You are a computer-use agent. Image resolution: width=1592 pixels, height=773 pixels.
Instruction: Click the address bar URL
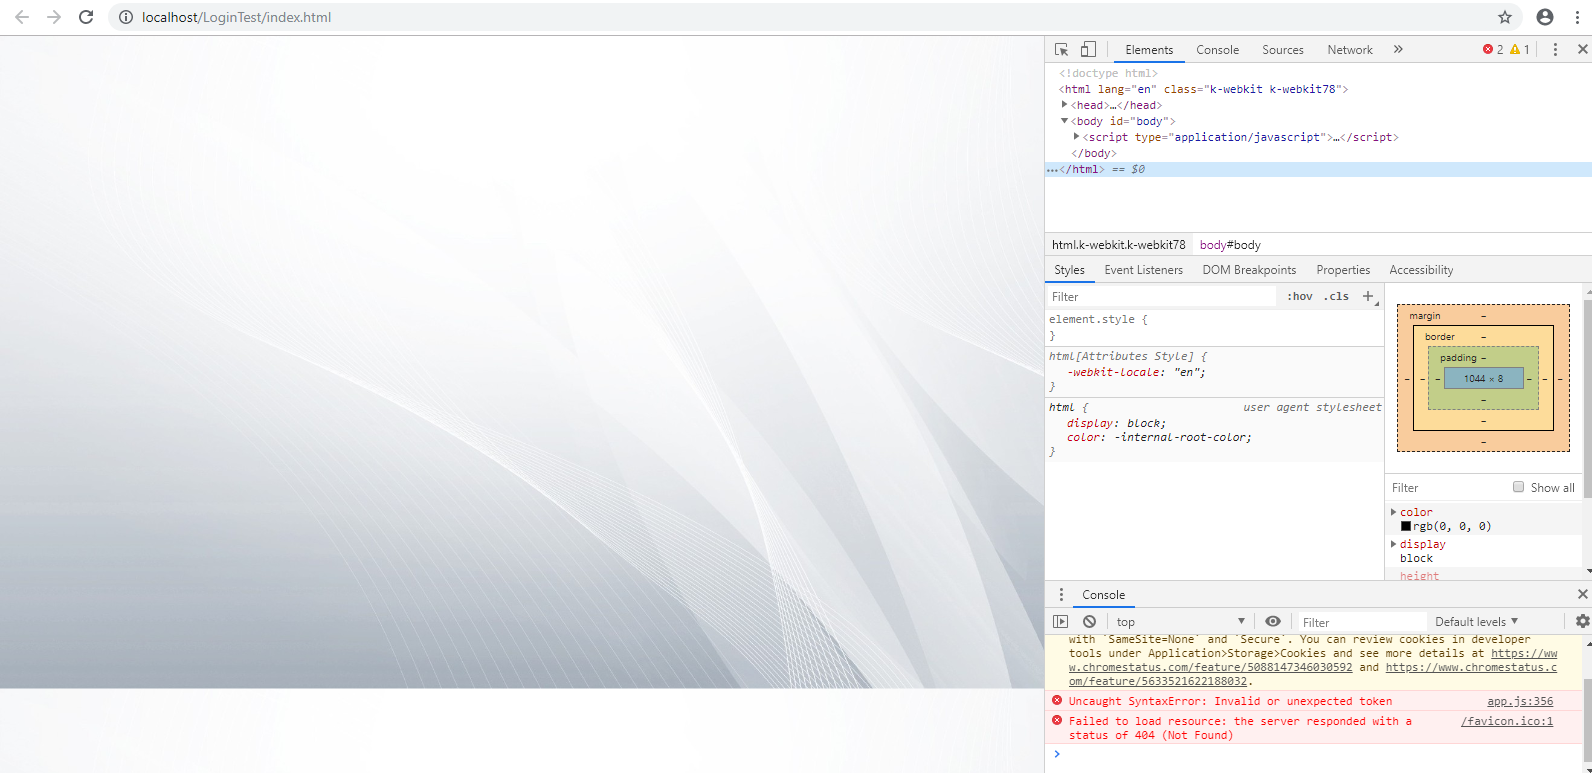tap(236, 17)
